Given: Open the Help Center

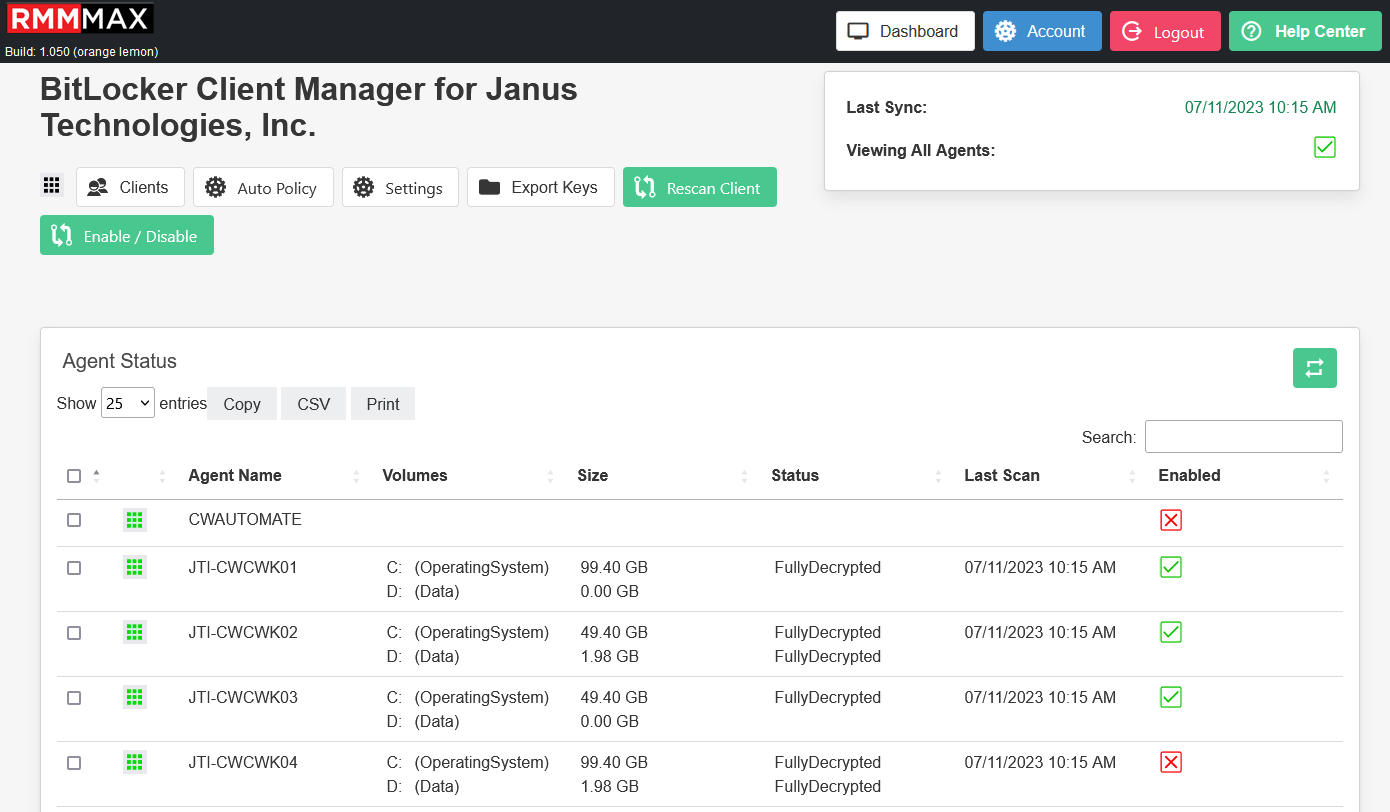Looking at the screenshot, I should click(1304, 31).
